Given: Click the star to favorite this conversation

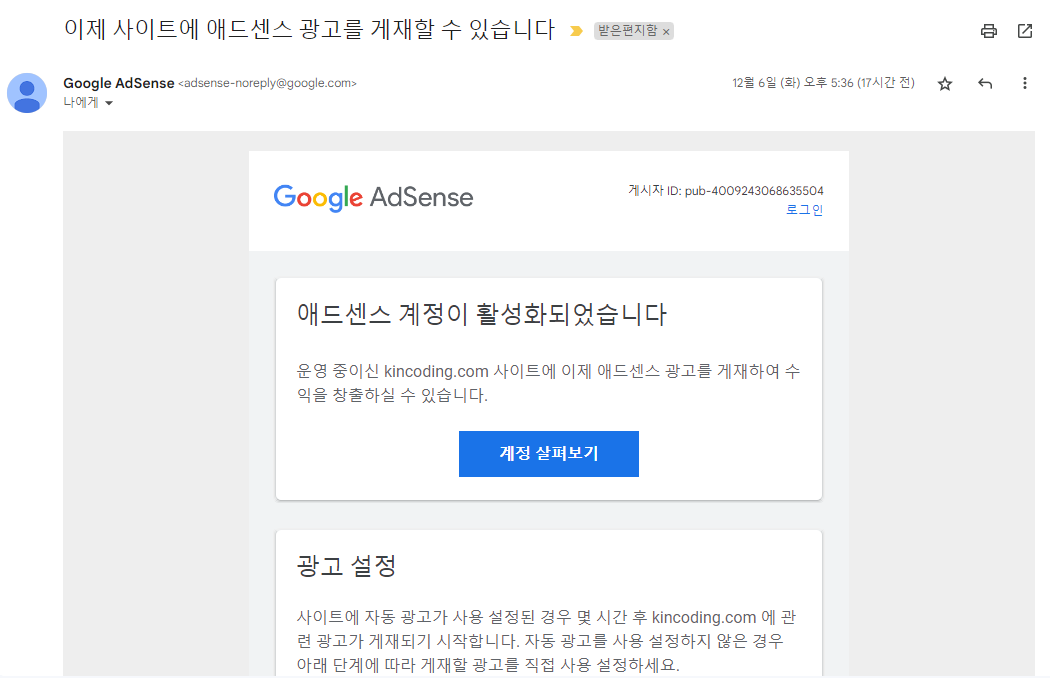Looking at the screenshot, I should tap(944, 83).
